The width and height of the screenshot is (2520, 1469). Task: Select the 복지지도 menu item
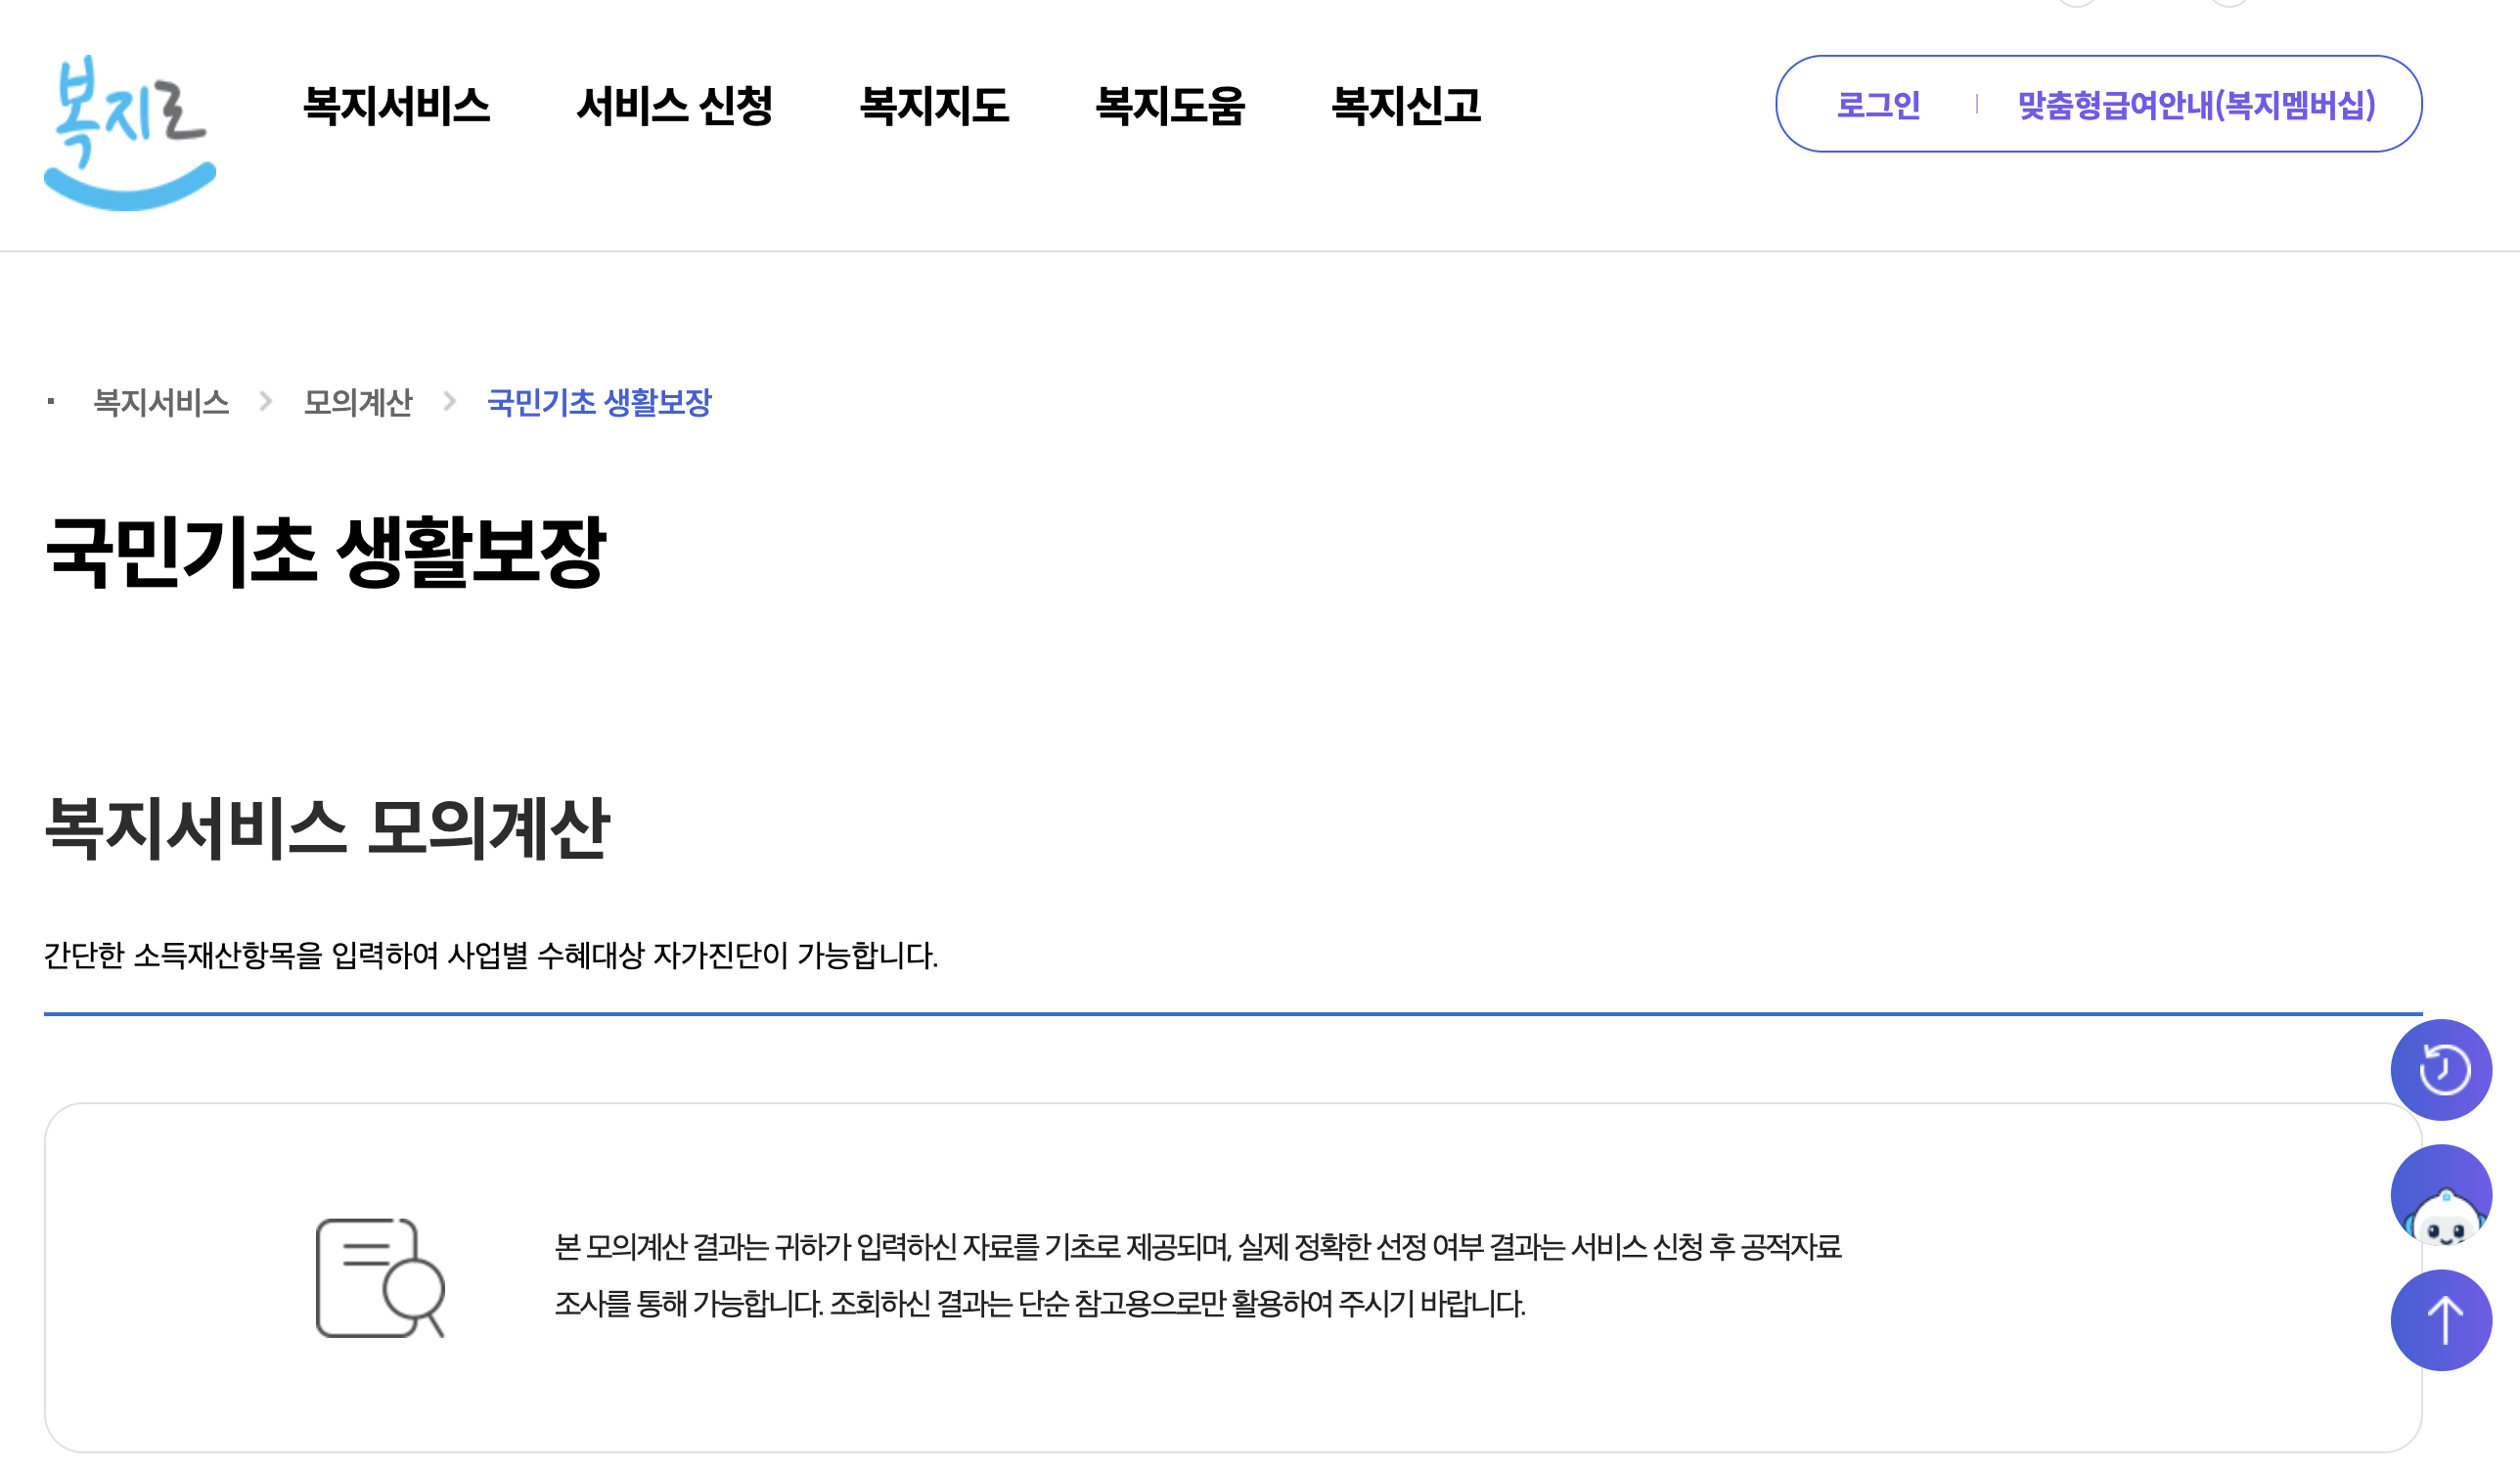(x=933, y=105)
